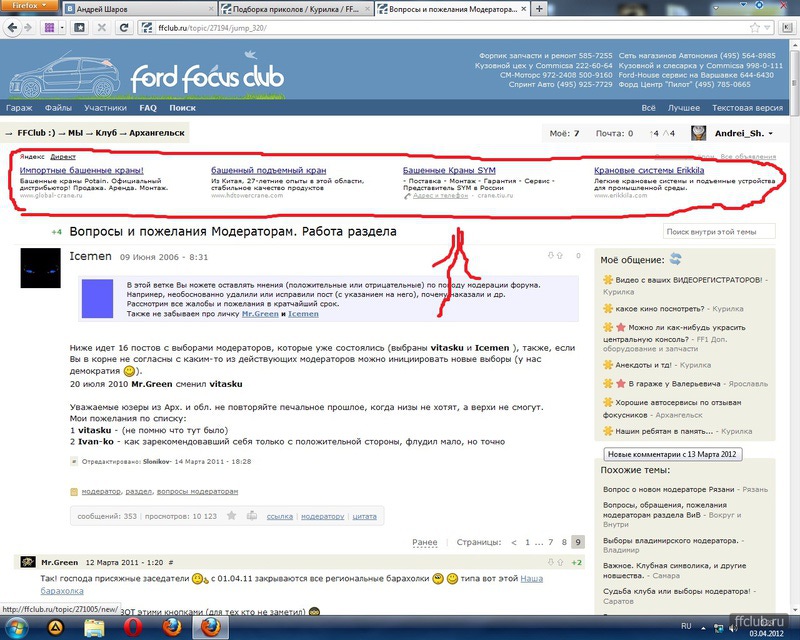Open Крановые системы Erikkila ad link
800x640 pixels.
tap(649, 170)
